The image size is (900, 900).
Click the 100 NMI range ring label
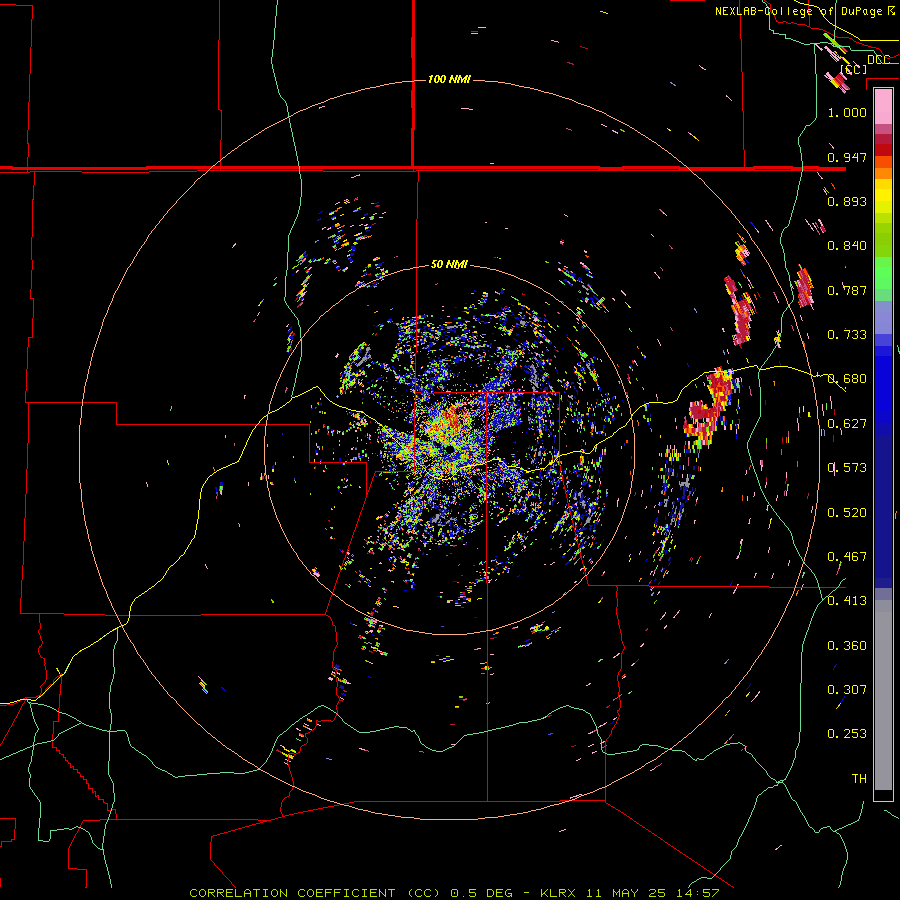click(x=449, y=79)
